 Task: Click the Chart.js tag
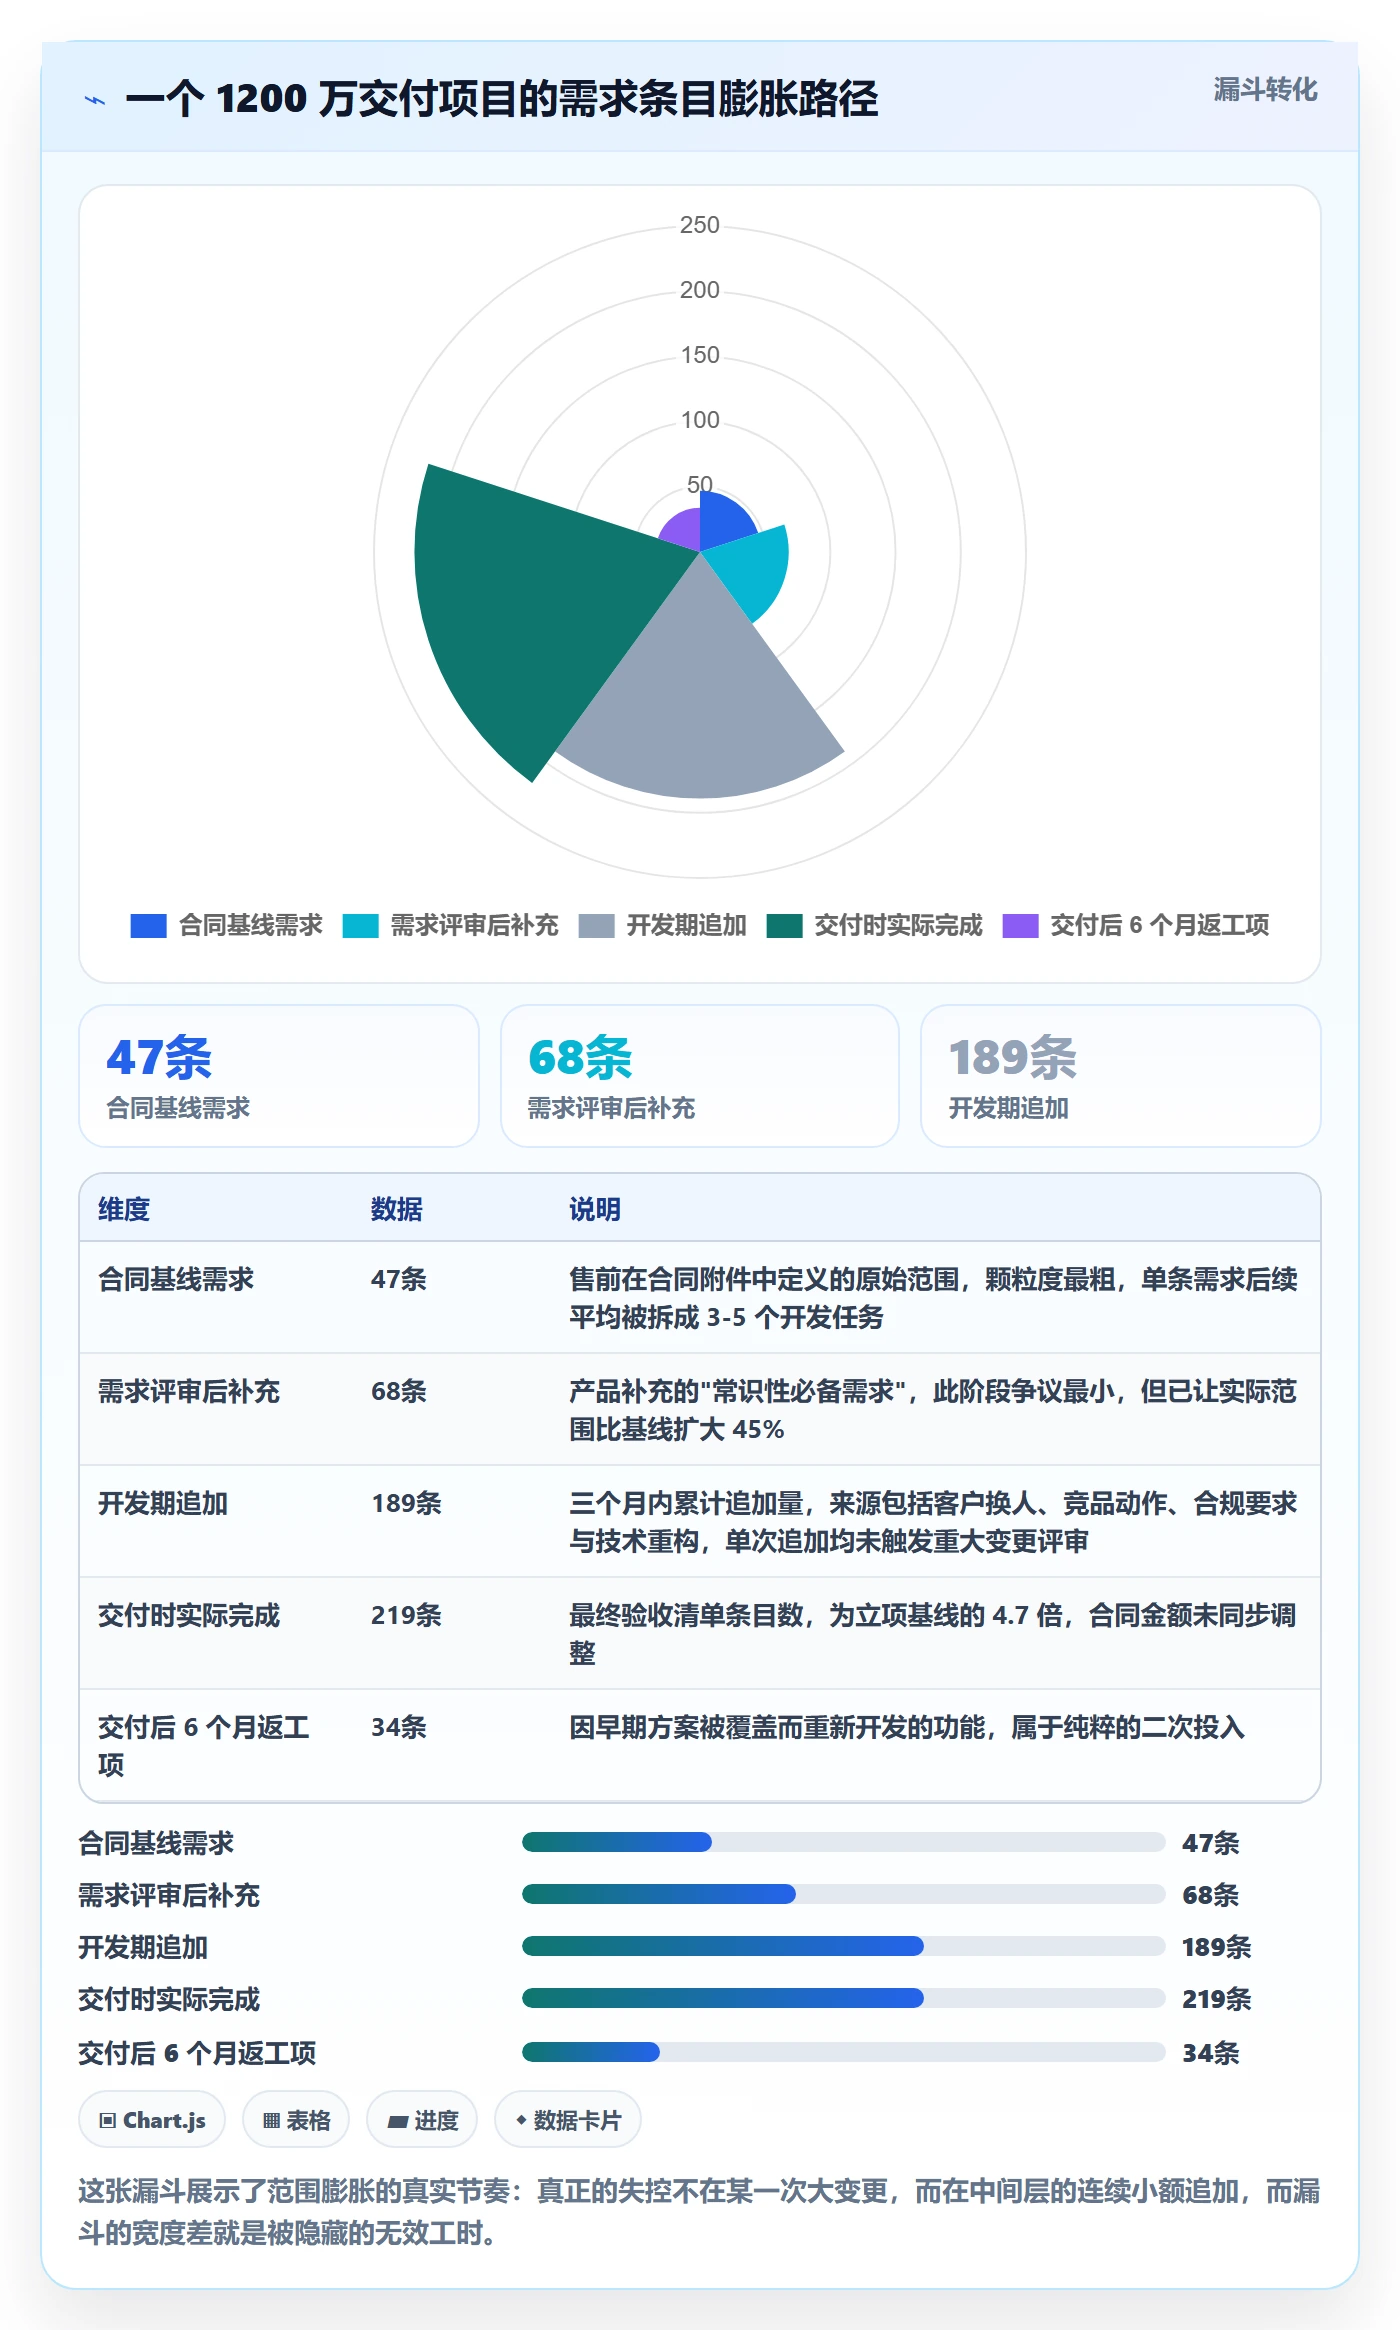(152, 2120)
